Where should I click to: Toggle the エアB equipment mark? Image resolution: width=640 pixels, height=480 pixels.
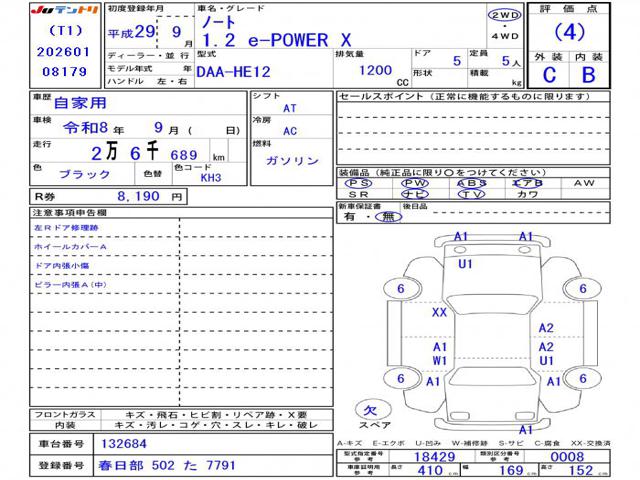(x=527, y=183)
